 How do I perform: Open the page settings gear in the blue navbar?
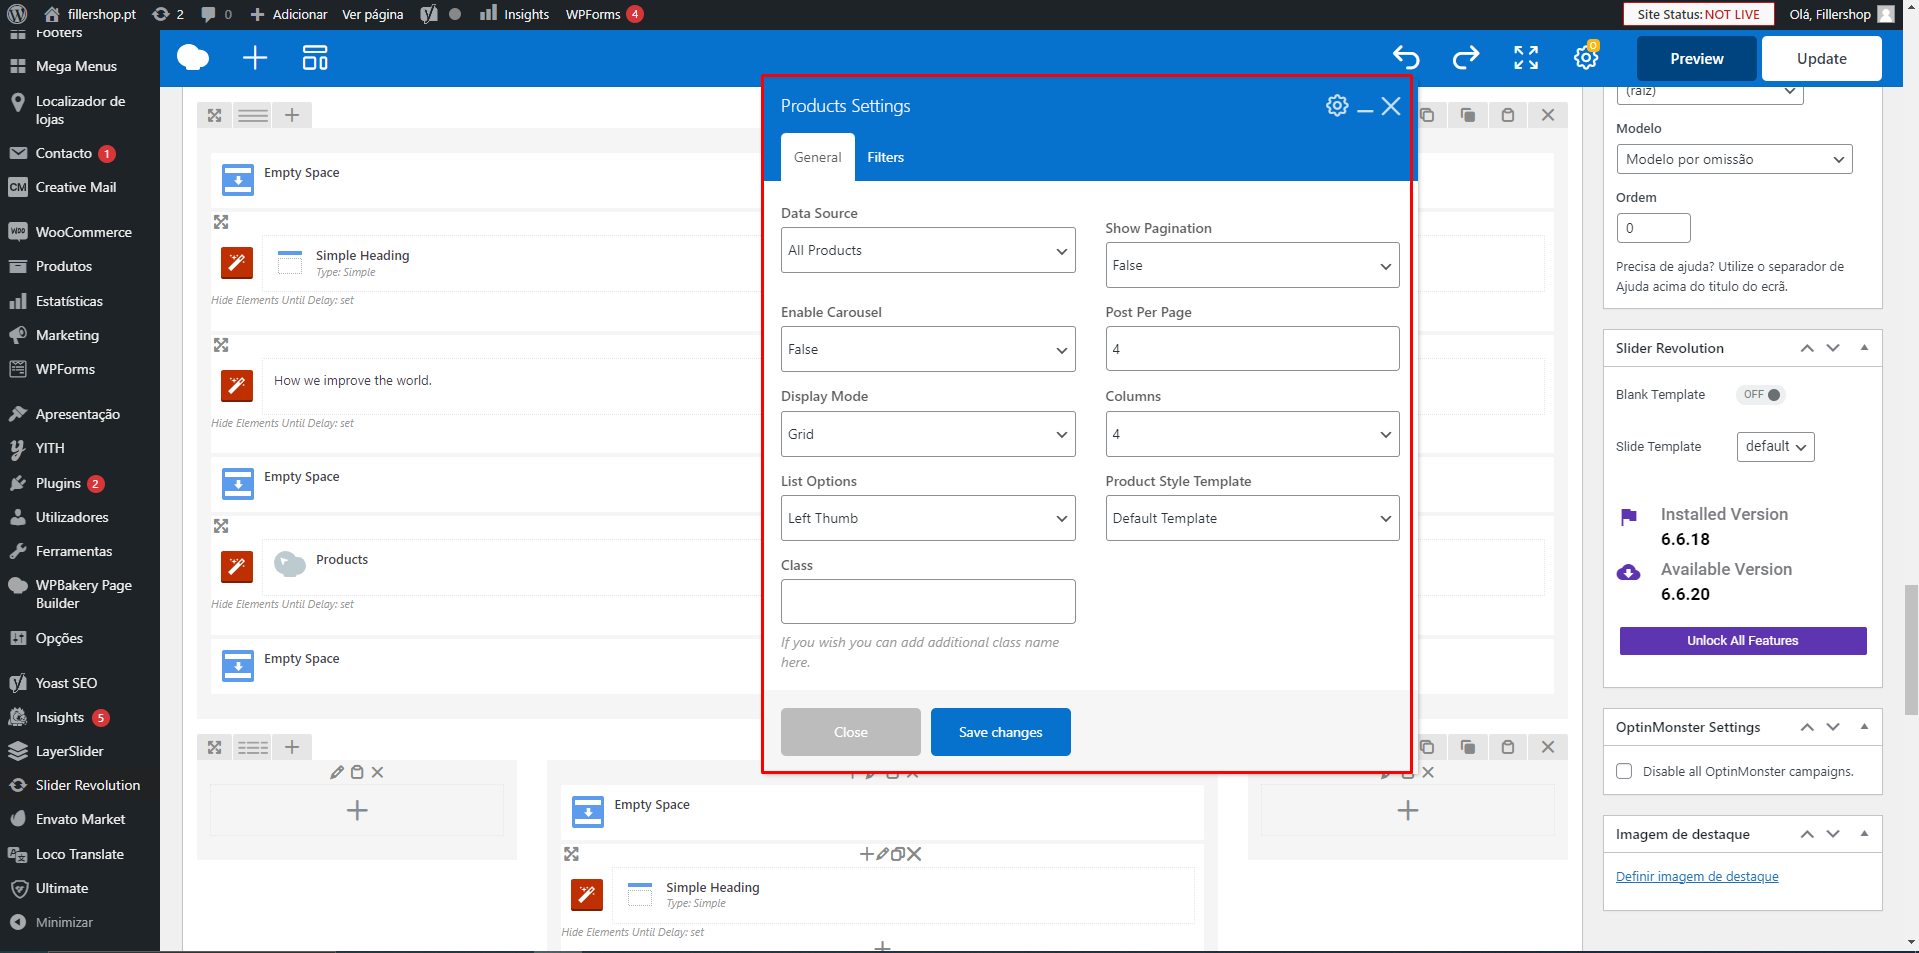click(x=1586, y=57)
